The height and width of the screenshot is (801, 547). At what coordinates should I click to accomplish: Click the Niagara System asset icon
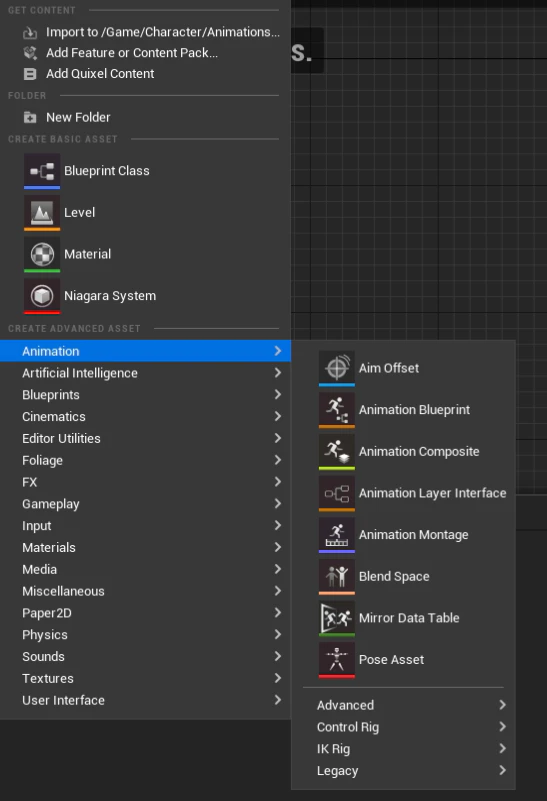pos(42,296)
